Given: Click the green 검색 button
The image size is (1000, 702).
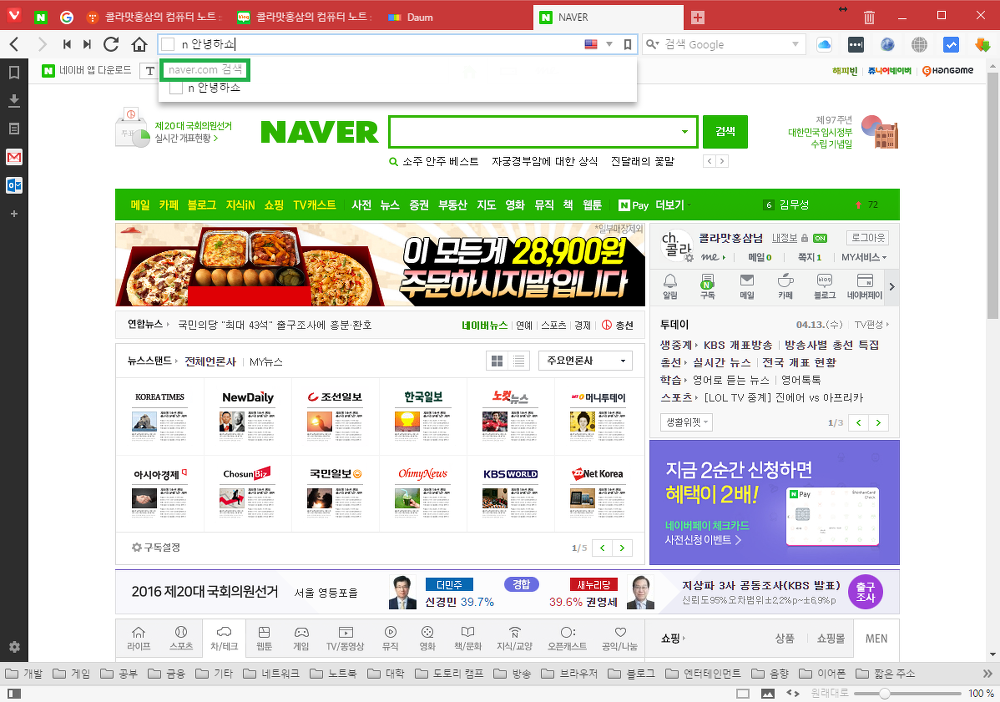Looking at the screenshot, I should click(725, 131).
